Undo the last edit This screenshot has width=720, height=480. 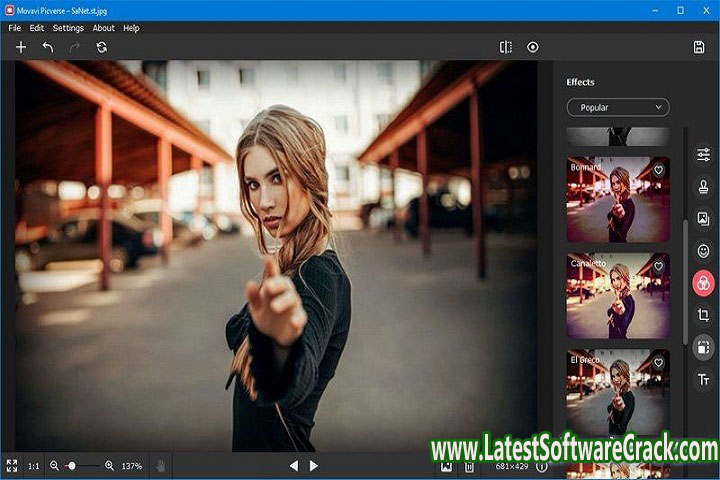pyautogui.click(x=47, y=47)
